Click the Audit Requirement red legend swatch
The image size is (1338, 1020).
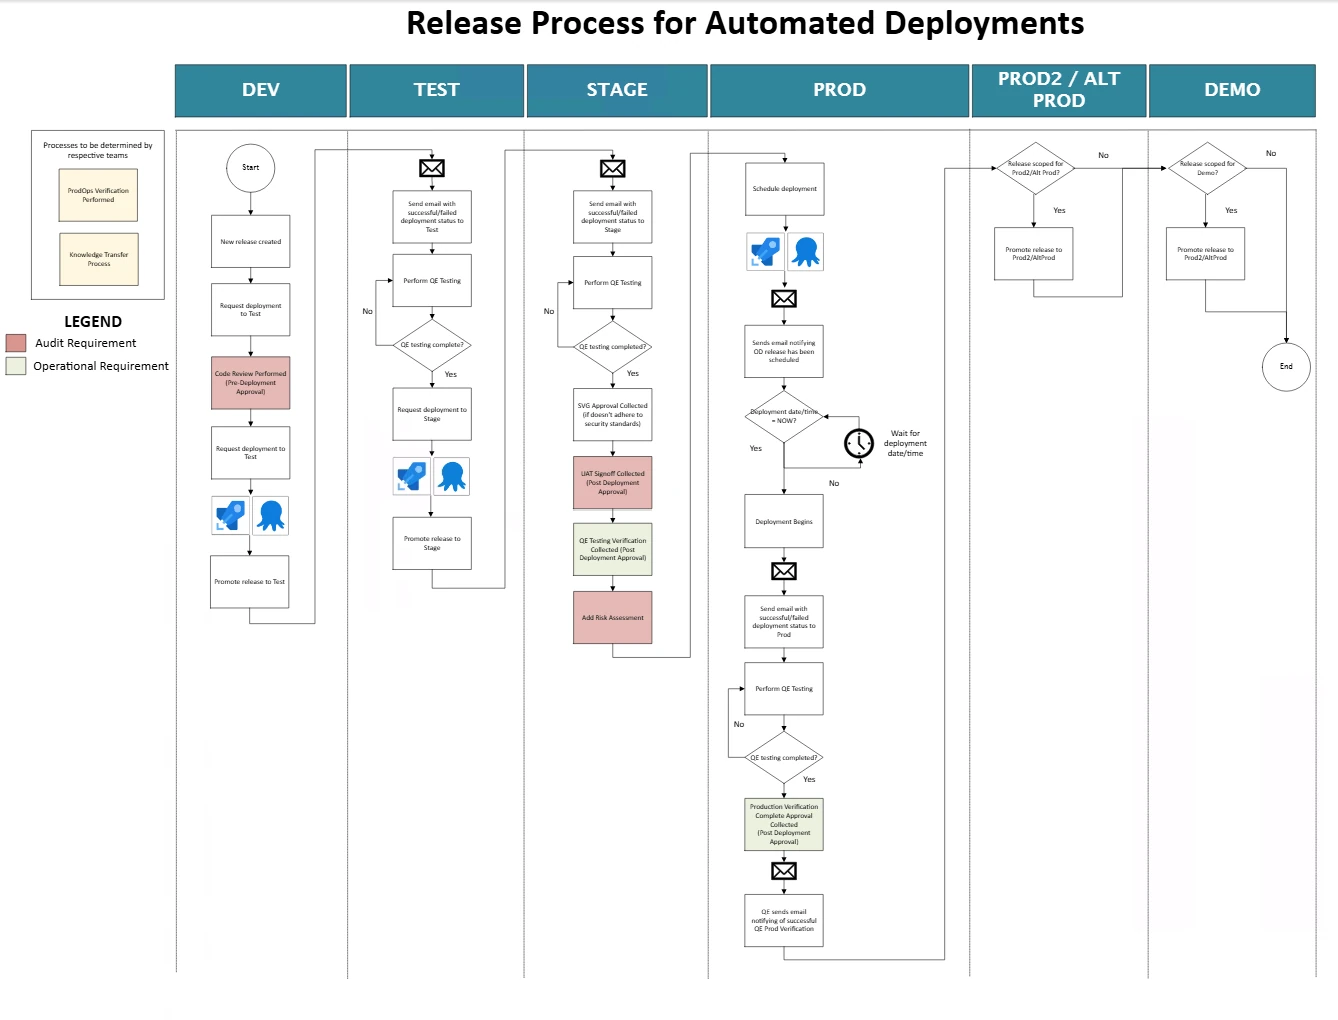pyautogui.click(x=16, y=343)
